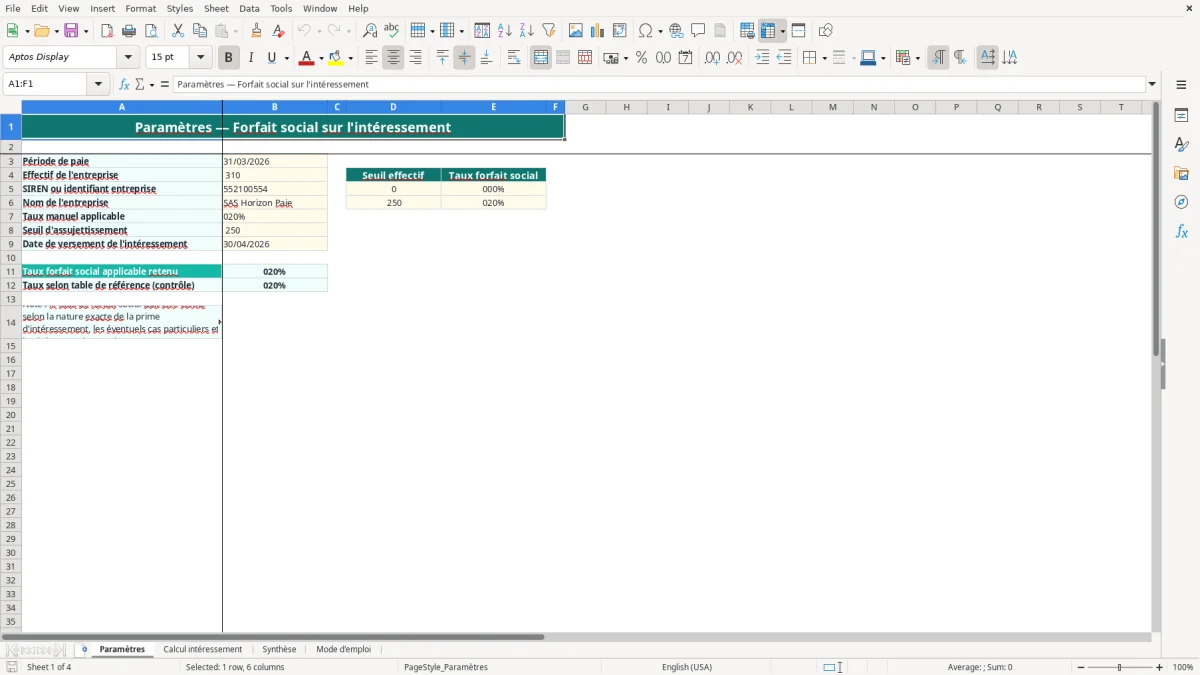Toggle Underline formatting
Image resolution: width=1200 pixels, height=675 pixels.
click(x=271, y=58)
